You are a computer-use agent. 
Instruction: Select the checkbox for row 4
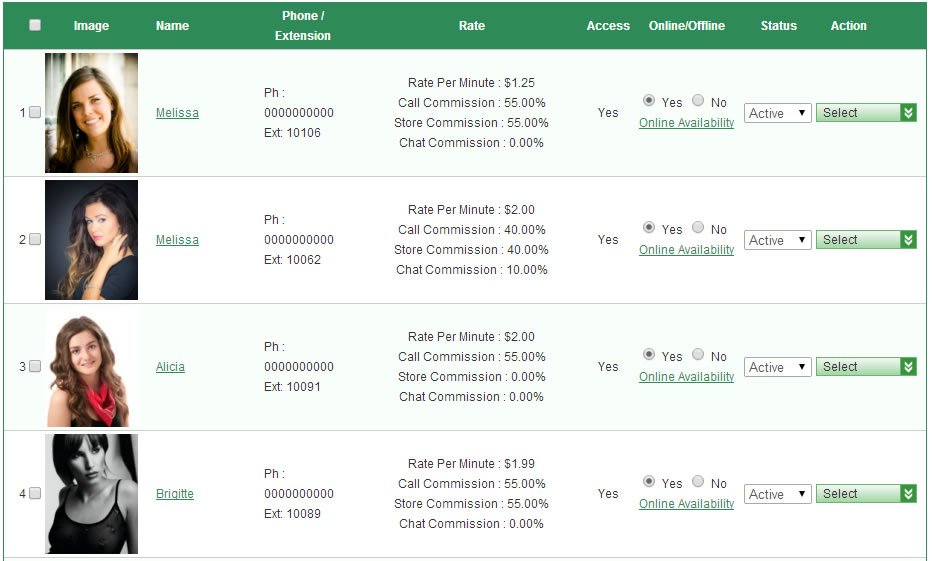[35, 494]
